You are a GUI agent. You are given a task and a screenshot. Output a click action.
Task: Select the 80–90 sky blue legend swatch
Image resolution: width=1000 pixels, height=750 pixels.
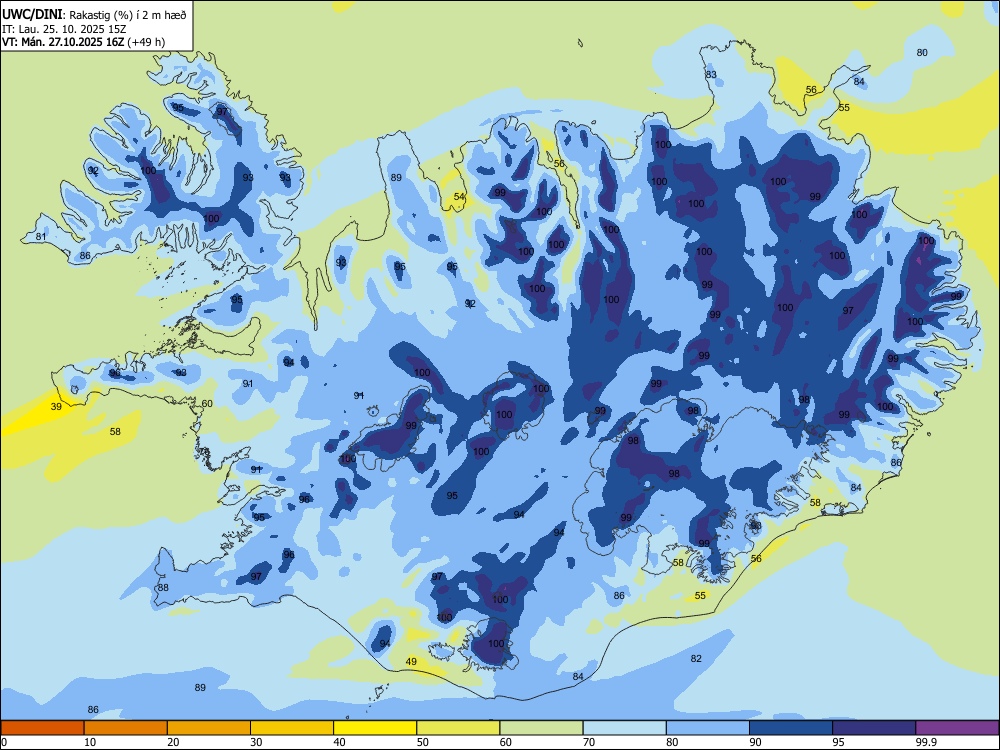[708, 728]
